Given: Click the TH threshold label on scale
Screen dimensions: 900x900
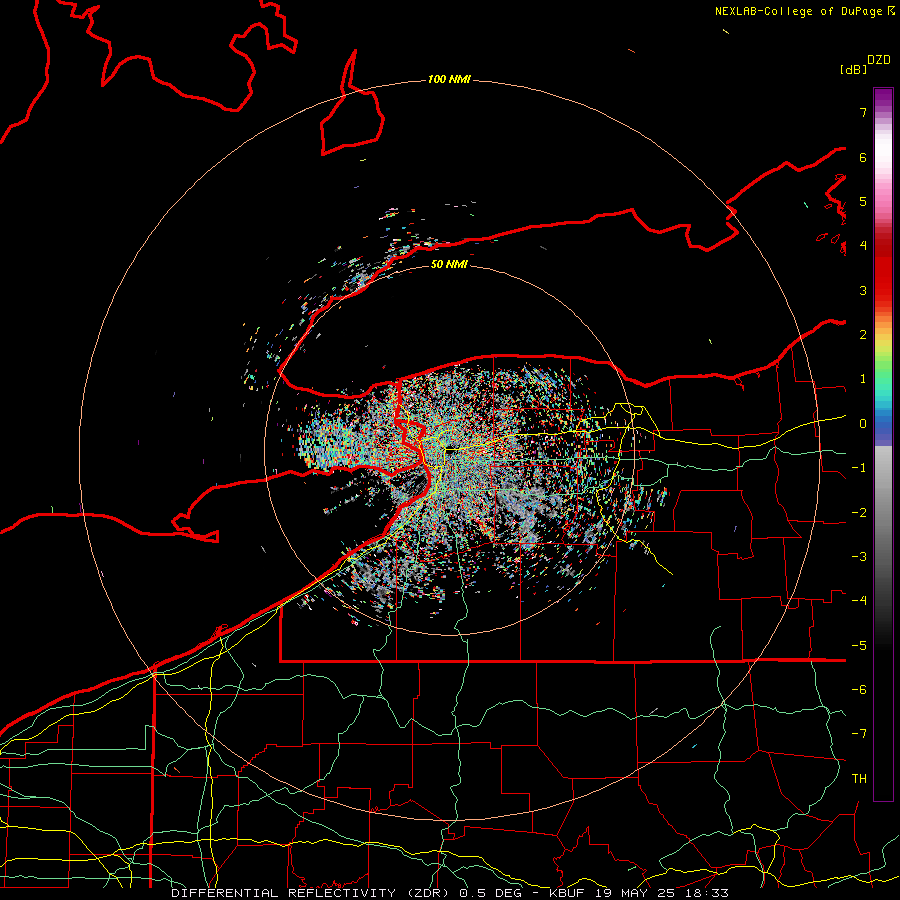Looking at the screenshot, I should click(859, 779).
